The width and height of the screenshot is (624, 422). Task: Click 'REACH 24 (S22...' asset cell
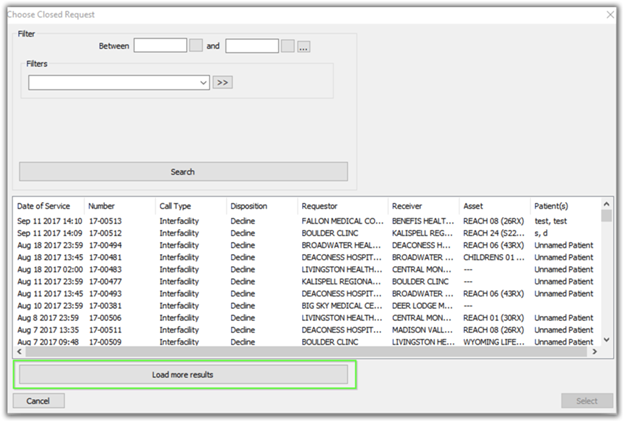pyautogui.click(x=493, y=233)
